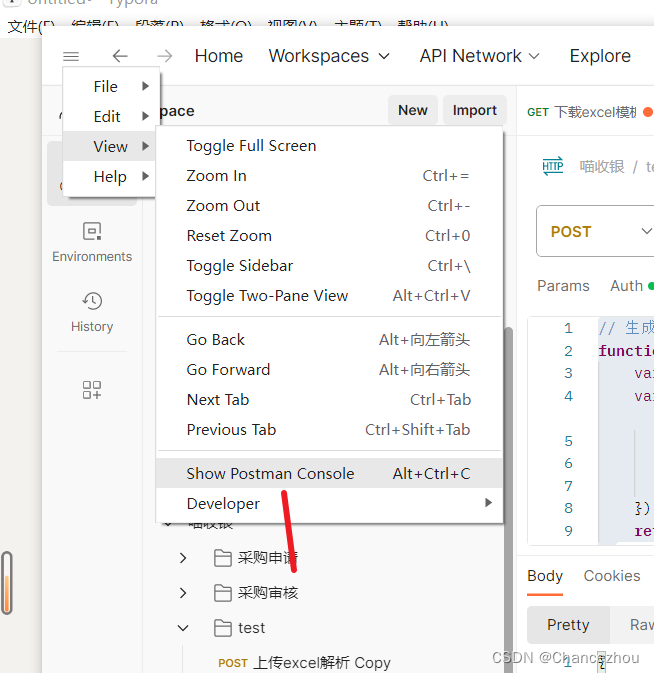Select Show Postman Console

coord(329,473)
